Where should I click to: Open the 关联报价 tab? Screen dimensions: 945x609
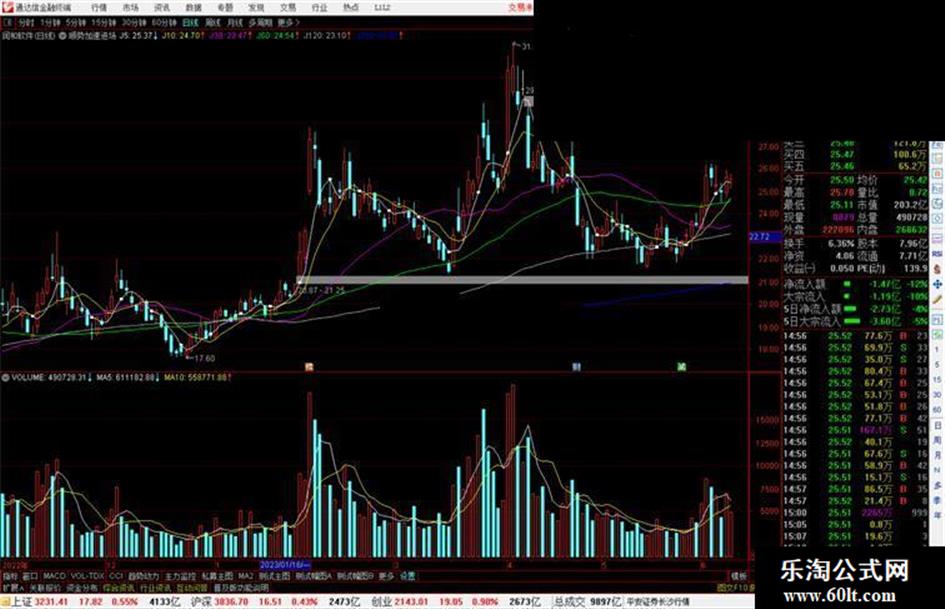click(45, 587)
